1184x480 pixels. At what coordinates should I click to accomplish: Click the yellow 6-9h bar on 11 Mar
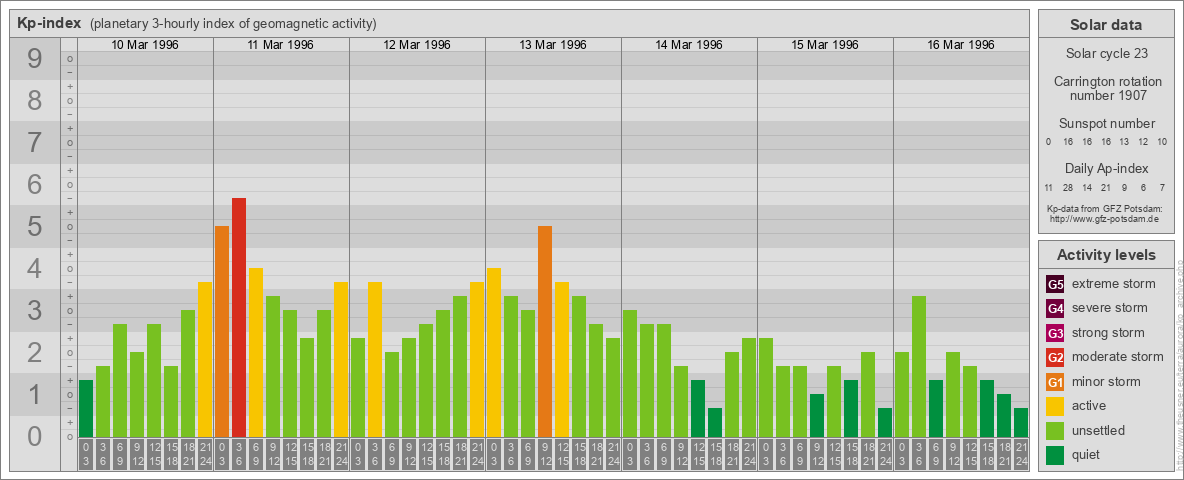[256, 352]
